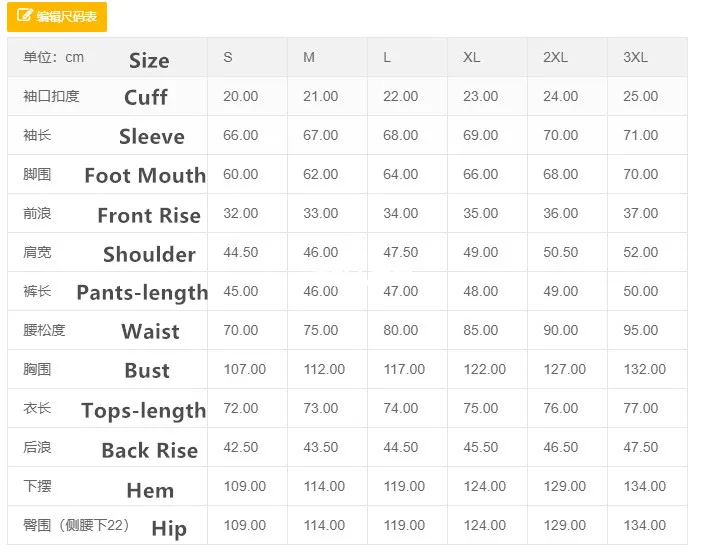Click the Sleeve row label
The width and height of the screenshot is (723, 555).
[151, 136]
